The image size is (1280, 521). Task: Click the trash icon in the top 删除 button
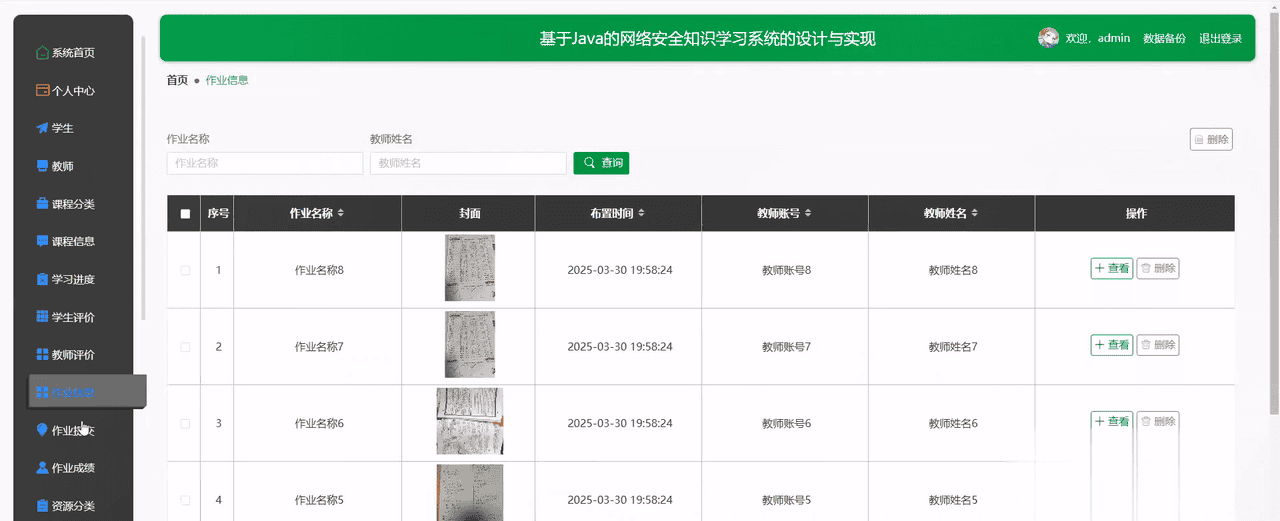(1199, 140)
